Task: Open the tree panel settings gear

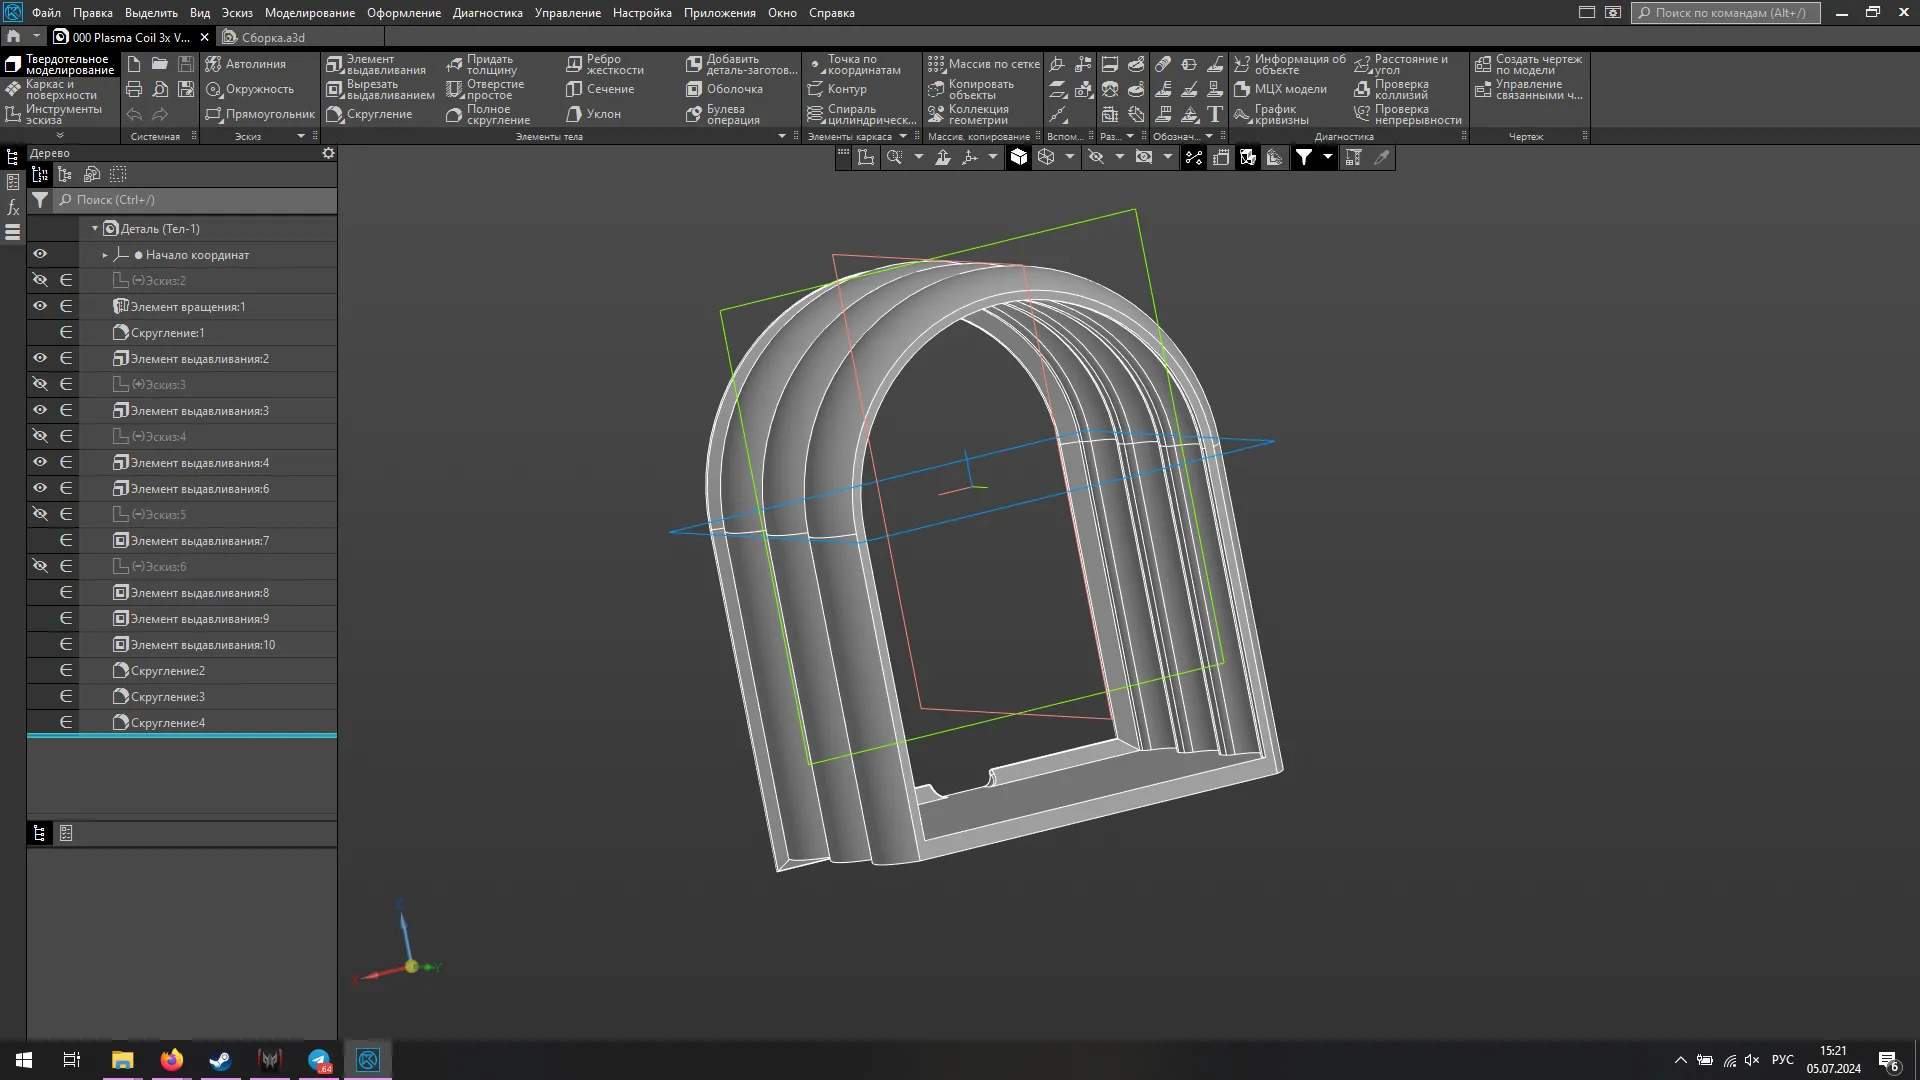Action: (328, 153)
